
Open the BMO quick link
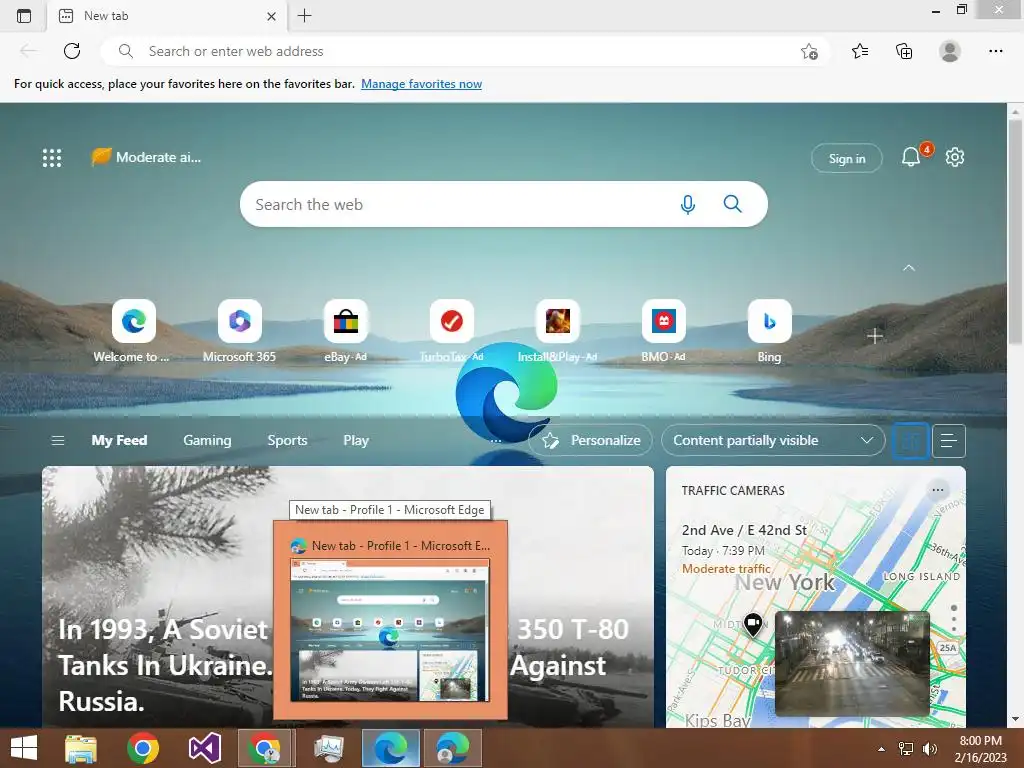point(664,330)
